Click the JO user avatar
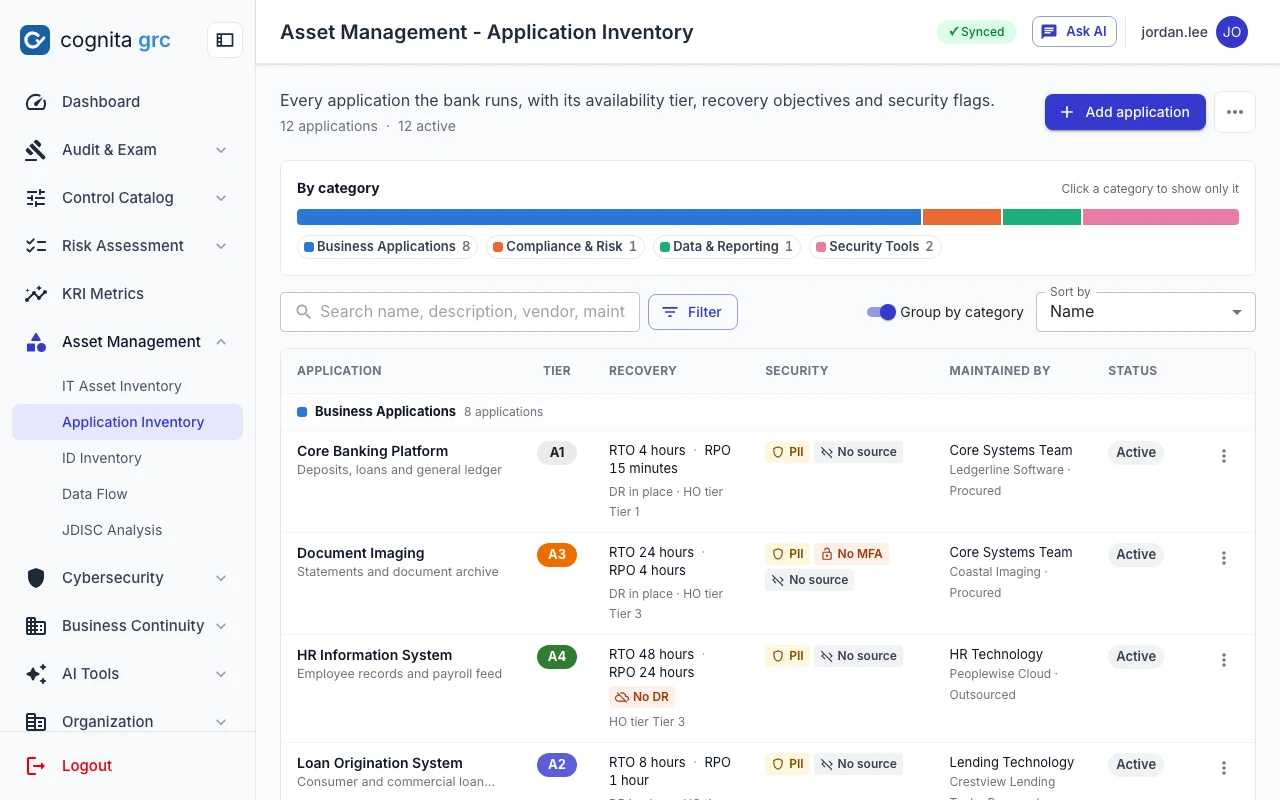Screen dimensions: 1280x800 coord(1232,32)
